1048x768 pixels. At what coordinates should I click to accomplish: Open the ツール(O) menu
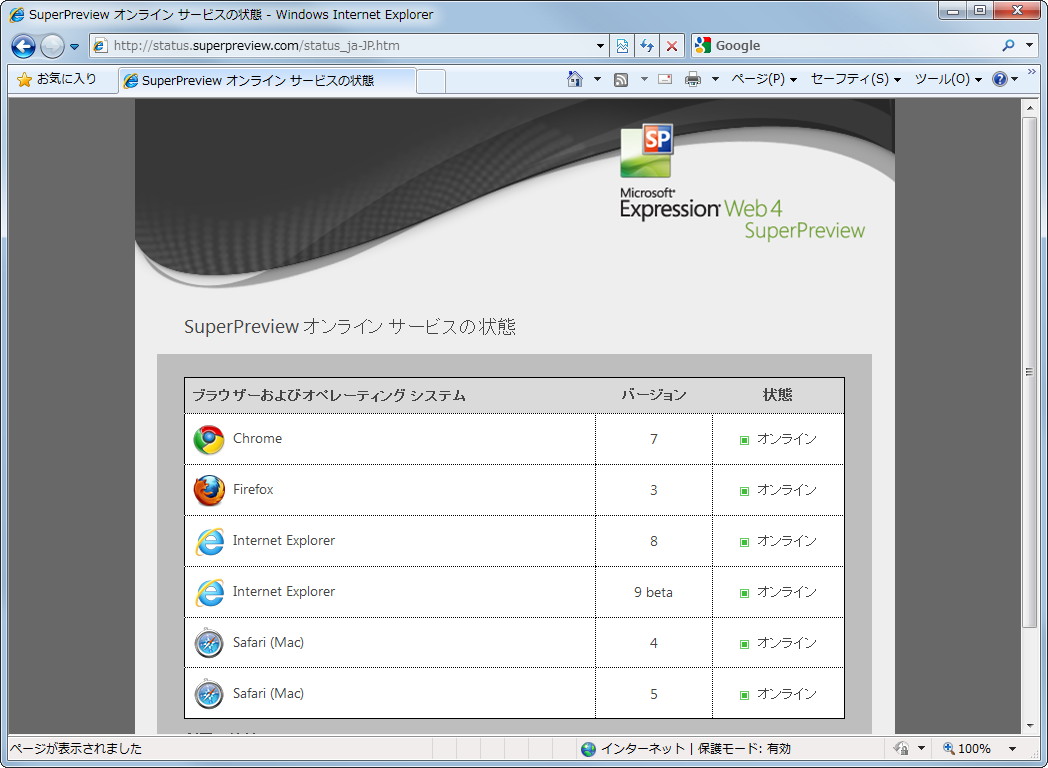(944, 79)
